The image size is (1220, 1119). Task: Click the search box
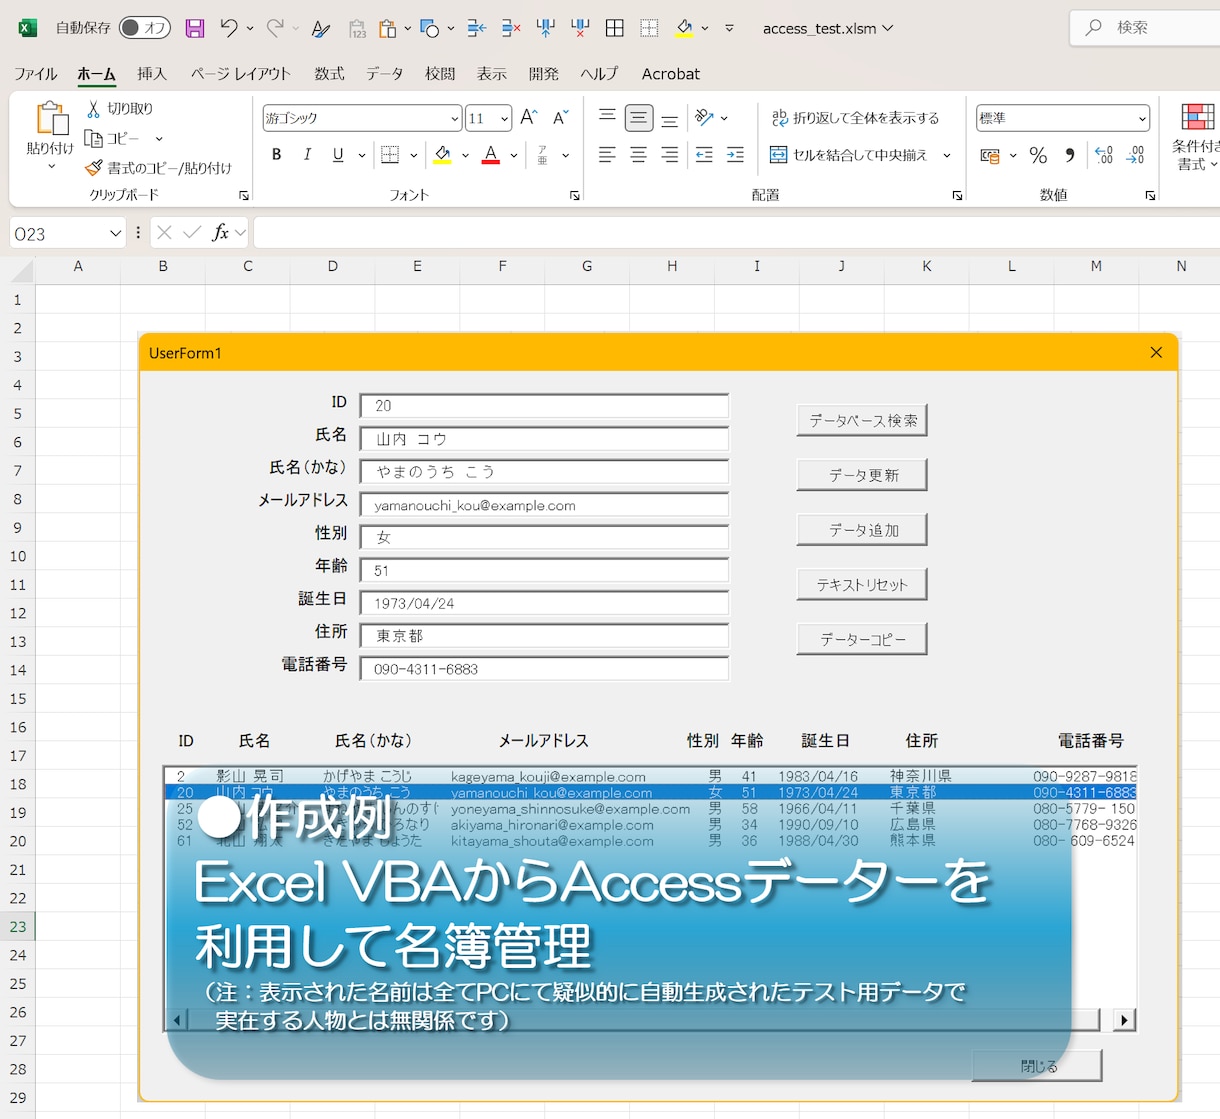click(x=1145, y=28)
